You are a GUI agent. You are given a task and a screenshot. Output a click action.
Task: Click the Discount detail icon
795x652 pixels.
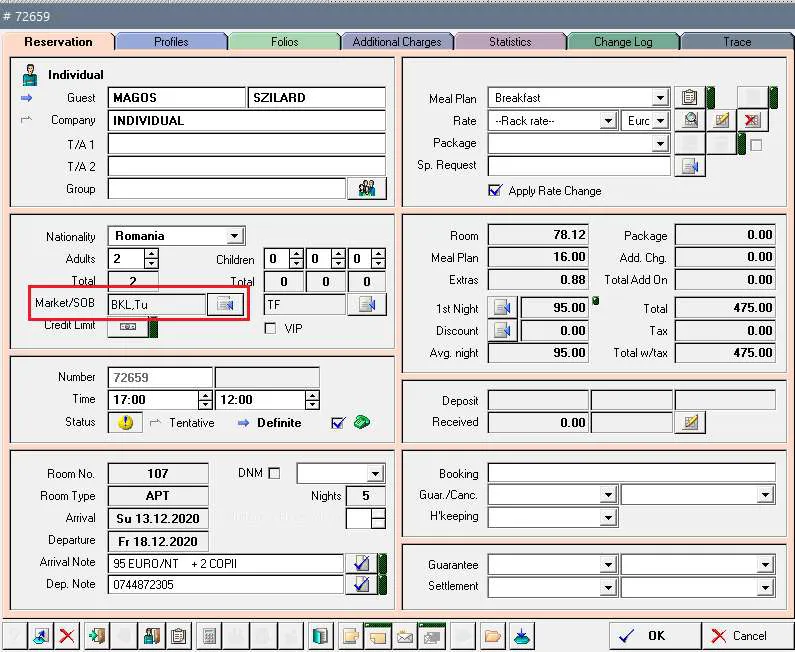pos(502,330)
